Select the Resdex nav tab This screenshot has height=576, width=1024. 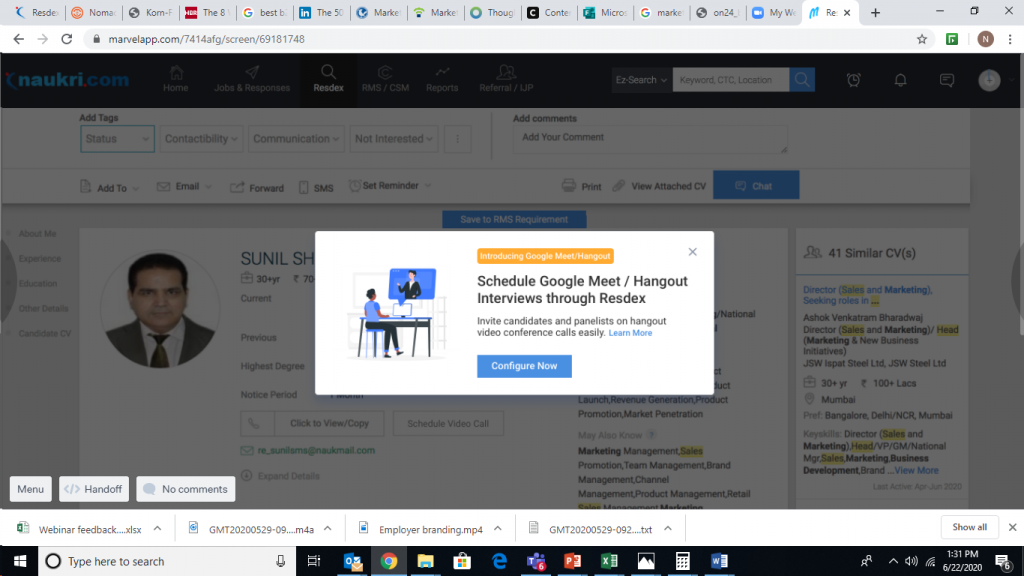328,80
